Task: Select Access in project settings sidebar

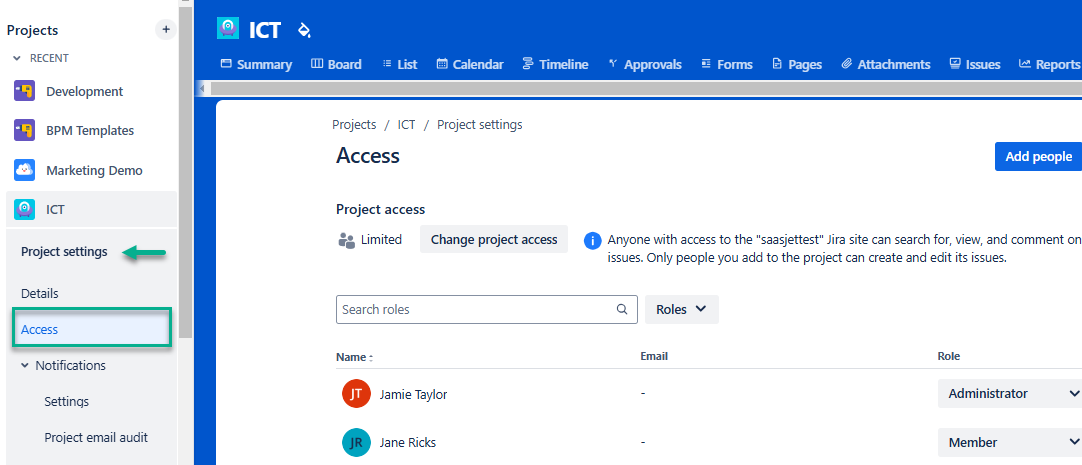Action: tap(92, 329)
